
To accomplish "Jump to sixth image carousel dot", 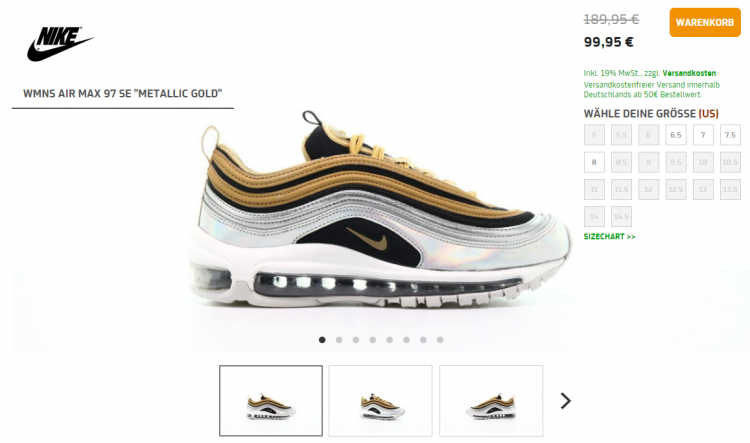I will [406, 340].
